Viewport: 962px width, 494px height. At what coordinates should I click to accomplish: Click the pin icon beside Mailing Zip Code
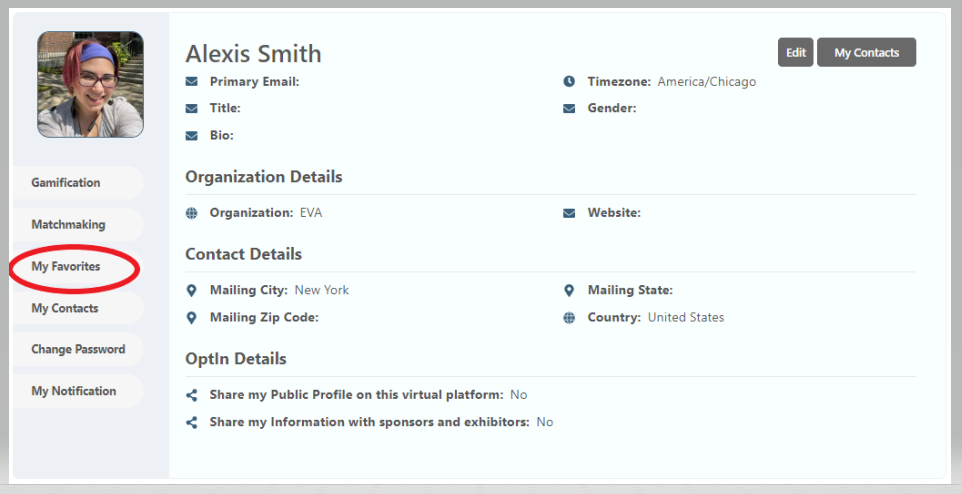[191, 317]
